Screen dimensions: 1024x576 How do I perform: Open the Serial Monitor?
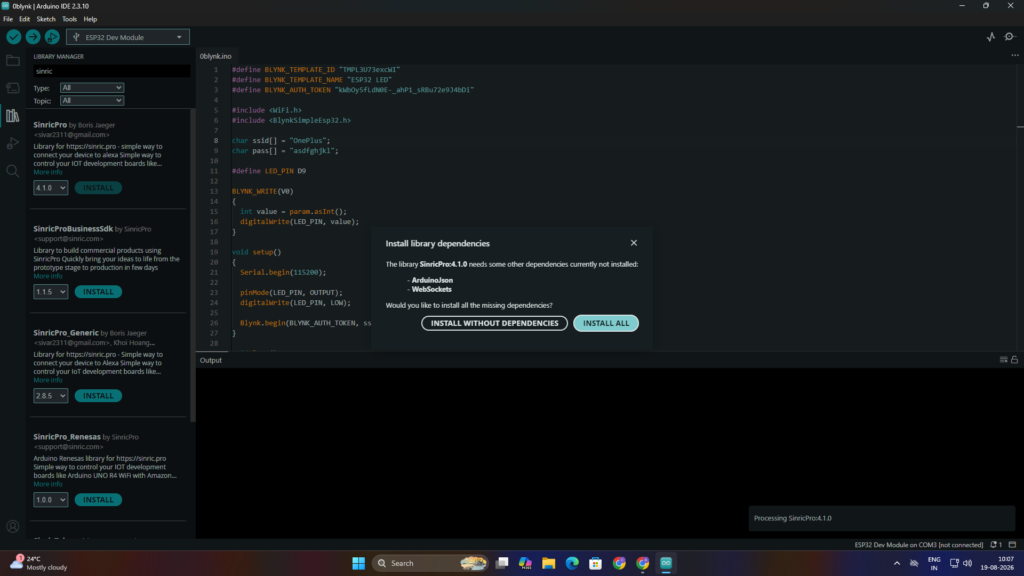click(x=1010, y=37)
